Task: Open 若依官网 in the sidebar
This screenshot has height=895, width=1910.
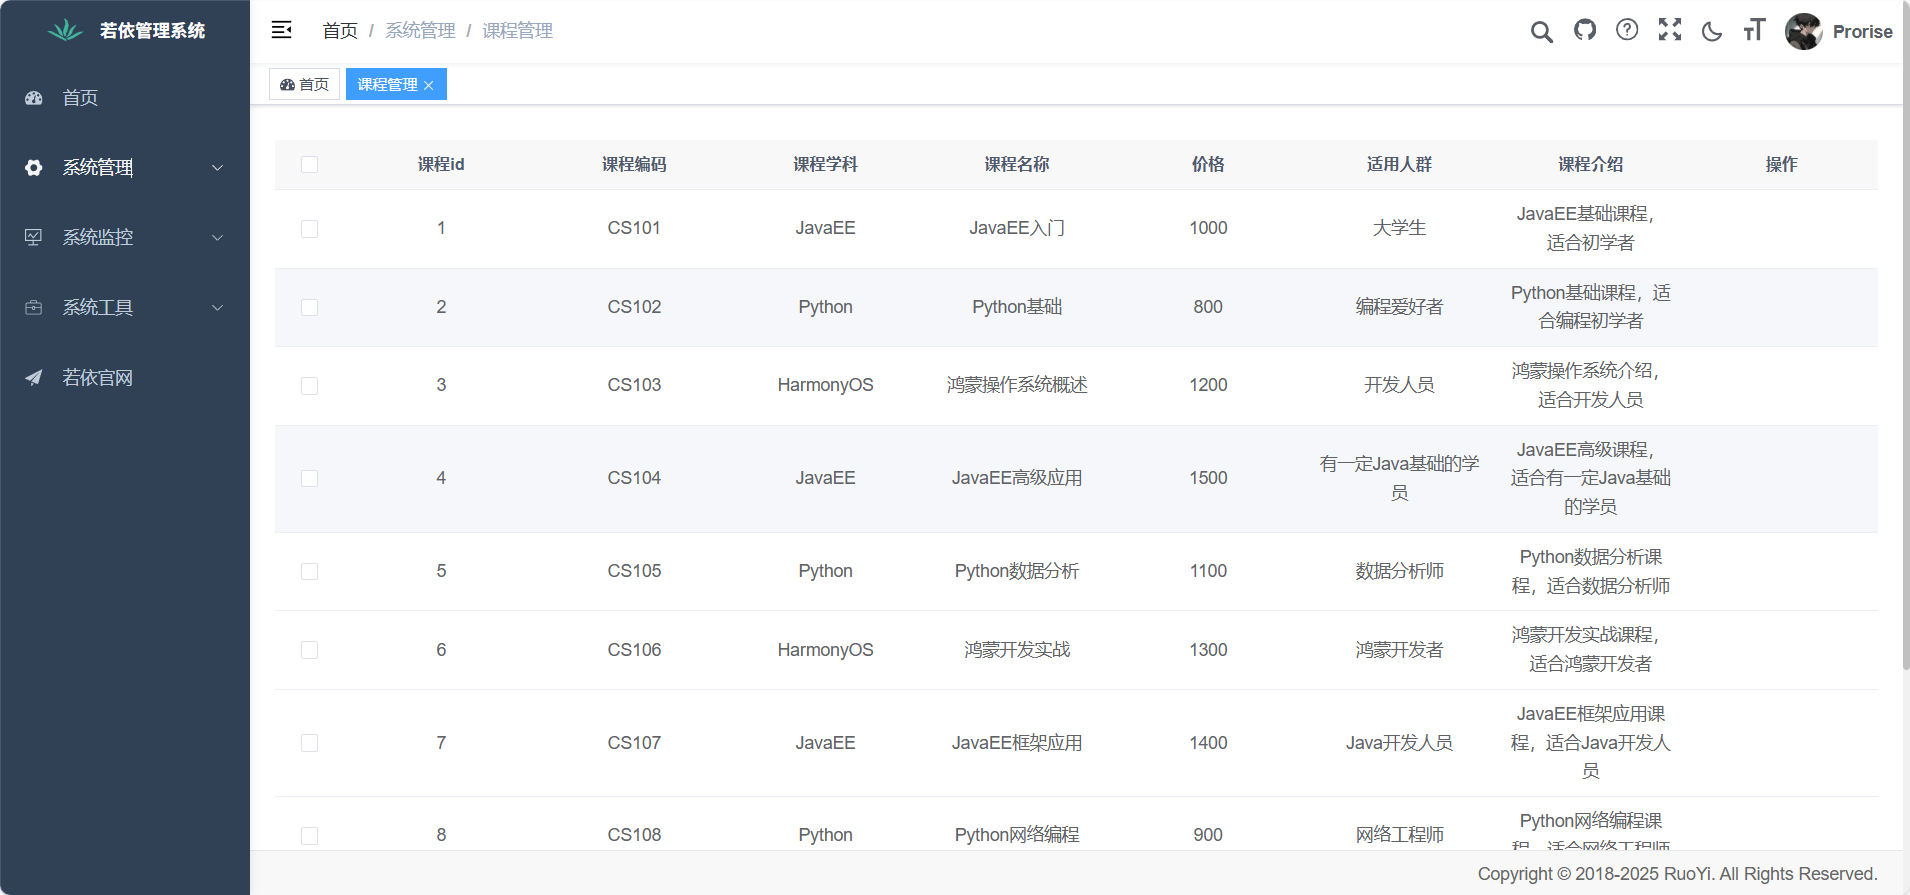Action: pos(97,378)
